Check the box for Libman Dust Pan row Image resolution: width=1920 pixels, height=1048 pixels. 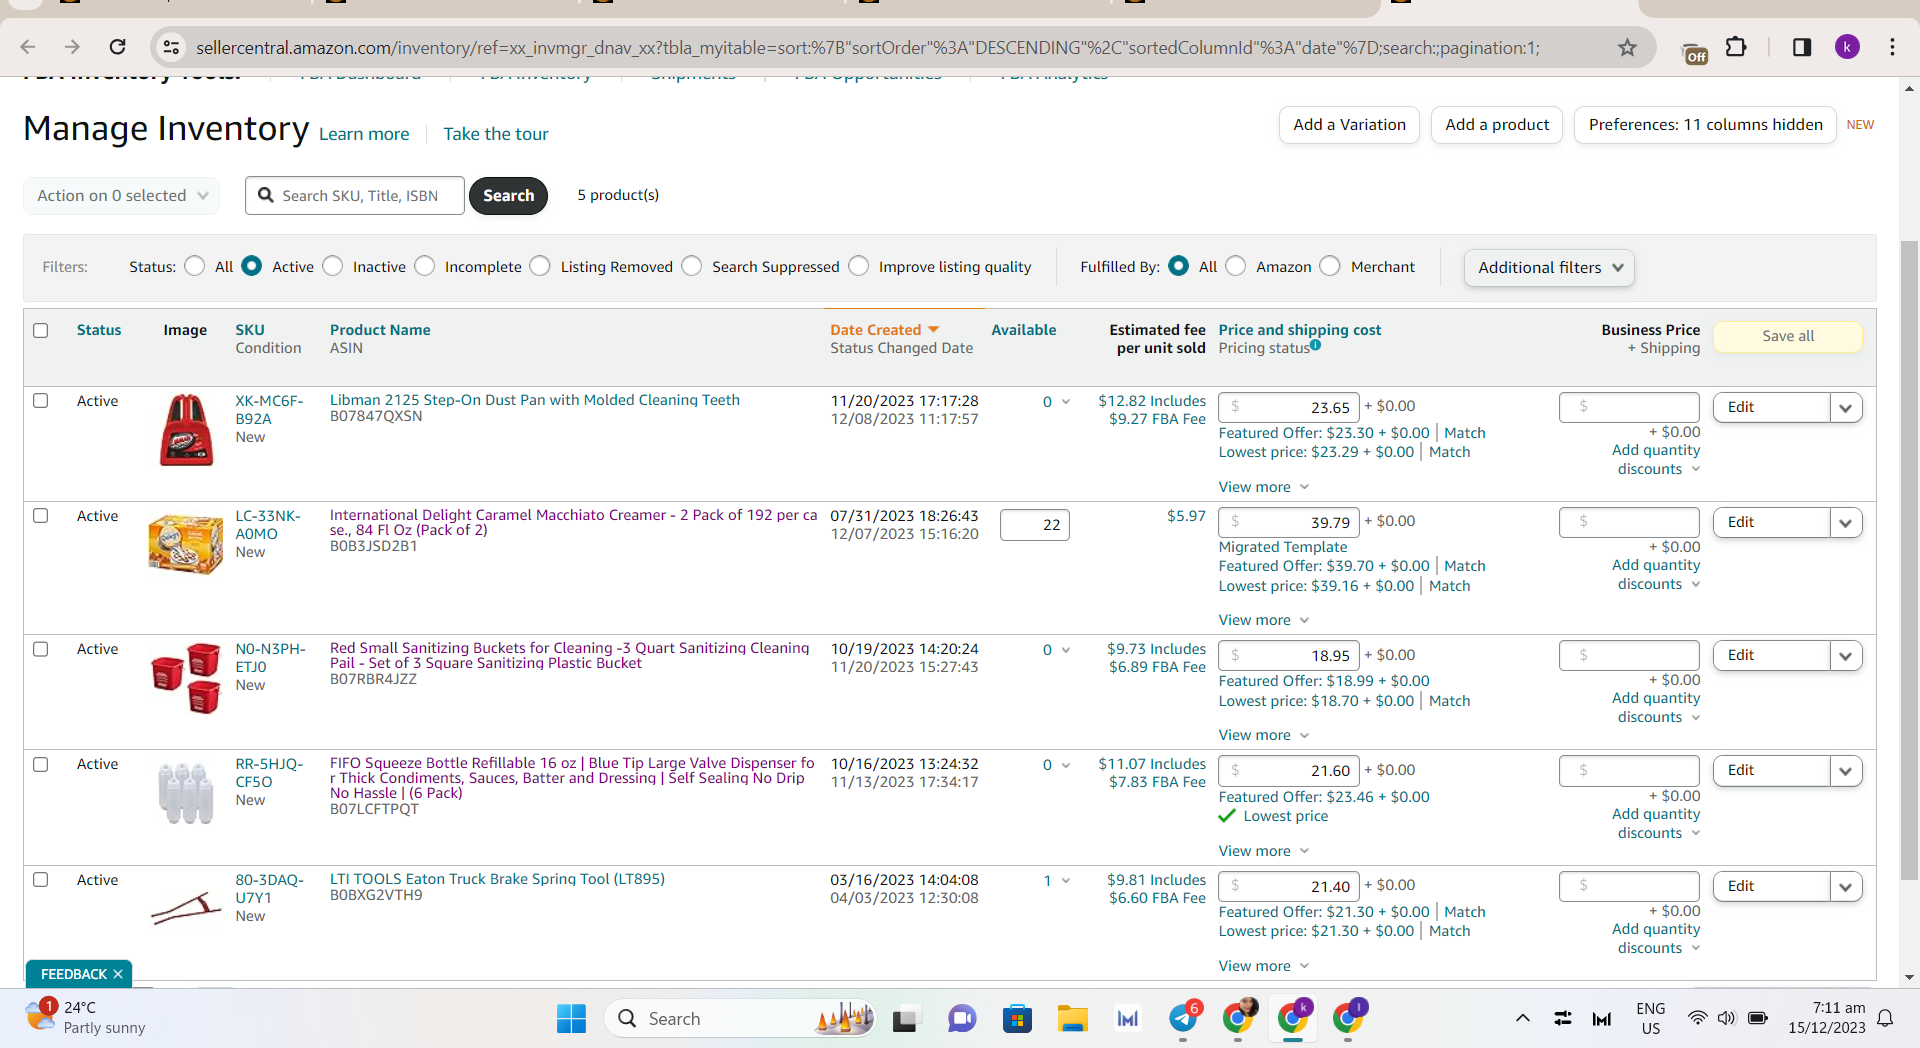click(x=41, y=400)
